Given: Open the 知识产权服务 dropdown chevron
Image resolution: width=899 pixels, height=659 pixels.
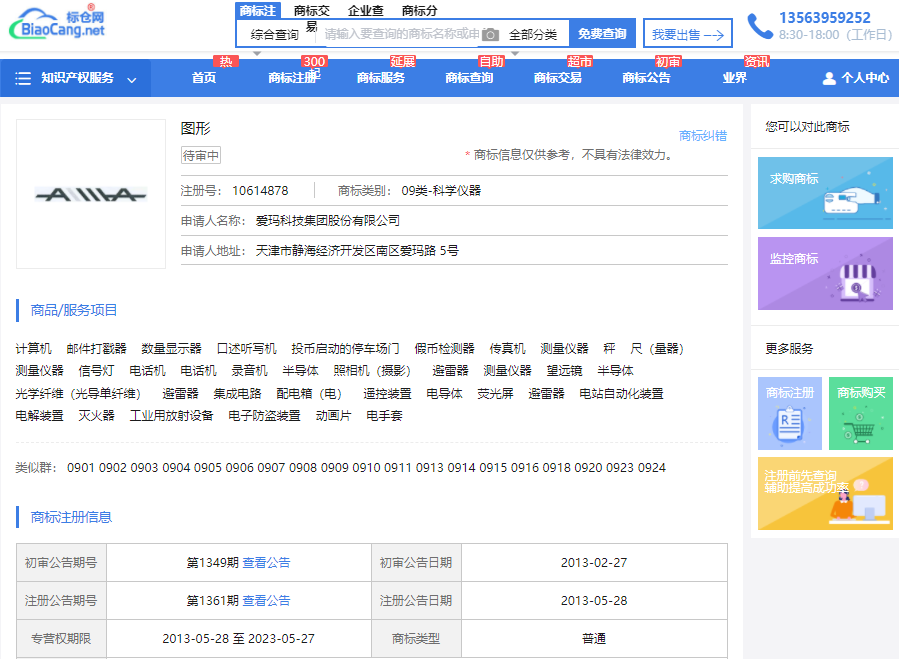Looking at the screenshot, I should click(x=132, y=80).
